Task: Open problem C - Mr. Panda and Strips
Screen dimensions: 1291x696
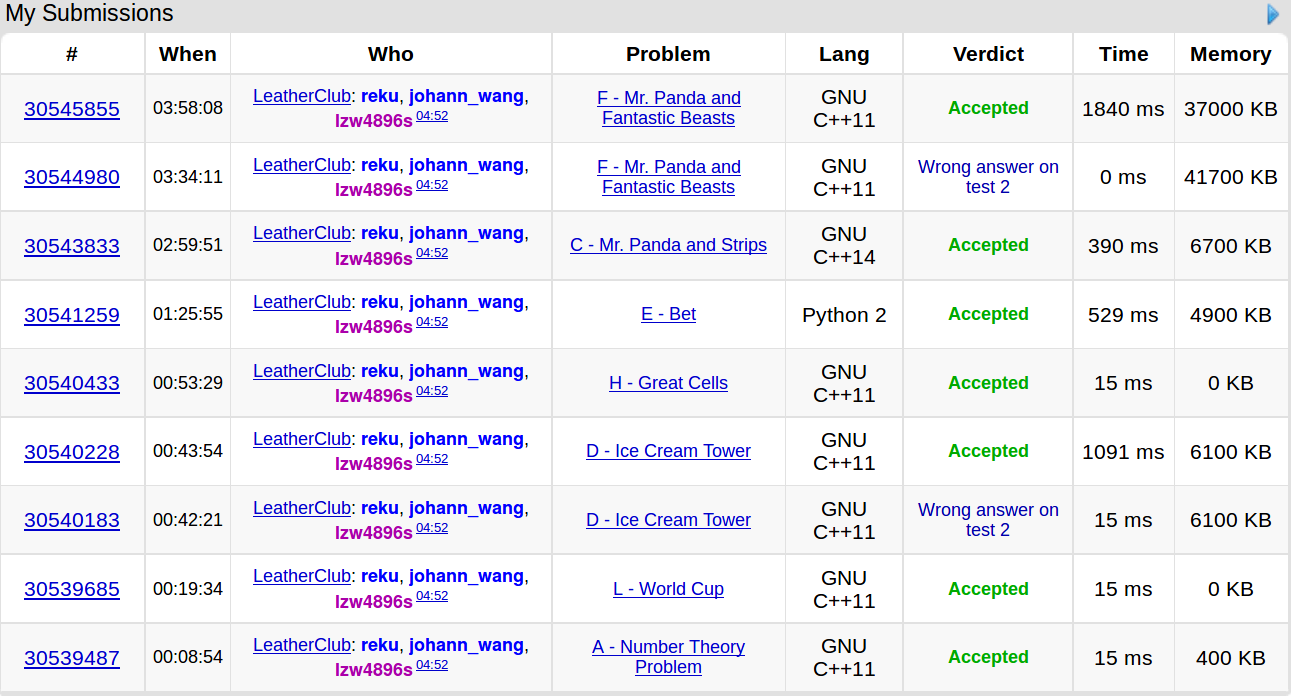Action: [668, 245]
